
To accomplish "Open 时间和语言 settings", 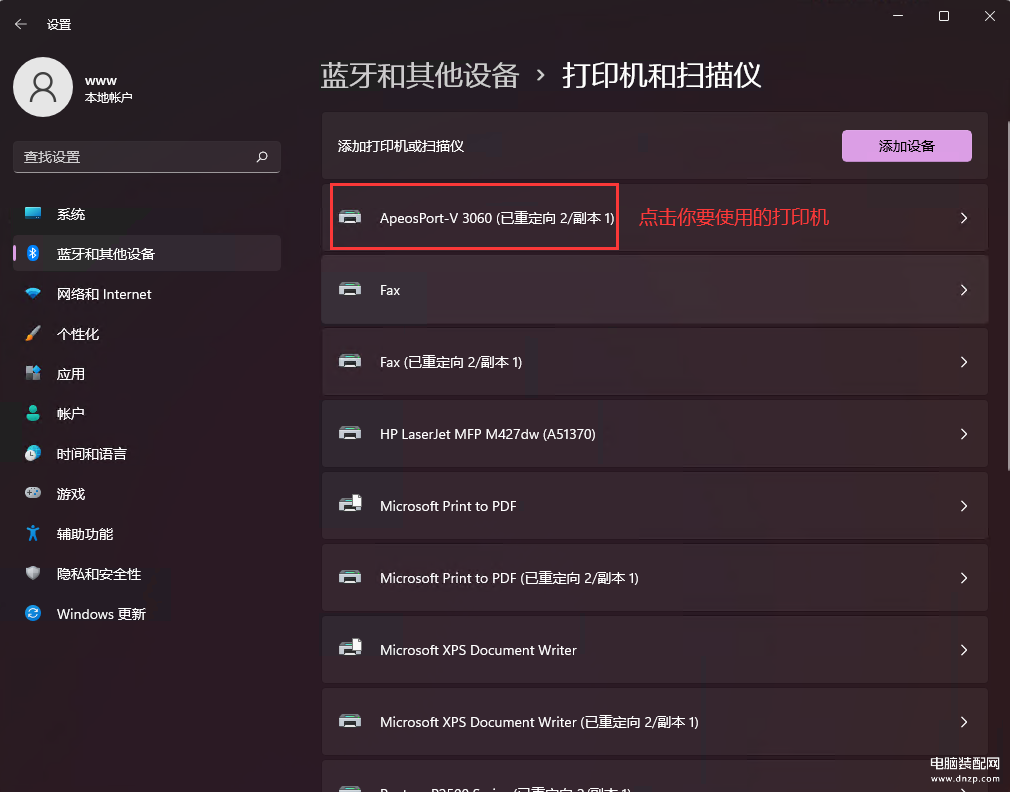I will [147, 453].
